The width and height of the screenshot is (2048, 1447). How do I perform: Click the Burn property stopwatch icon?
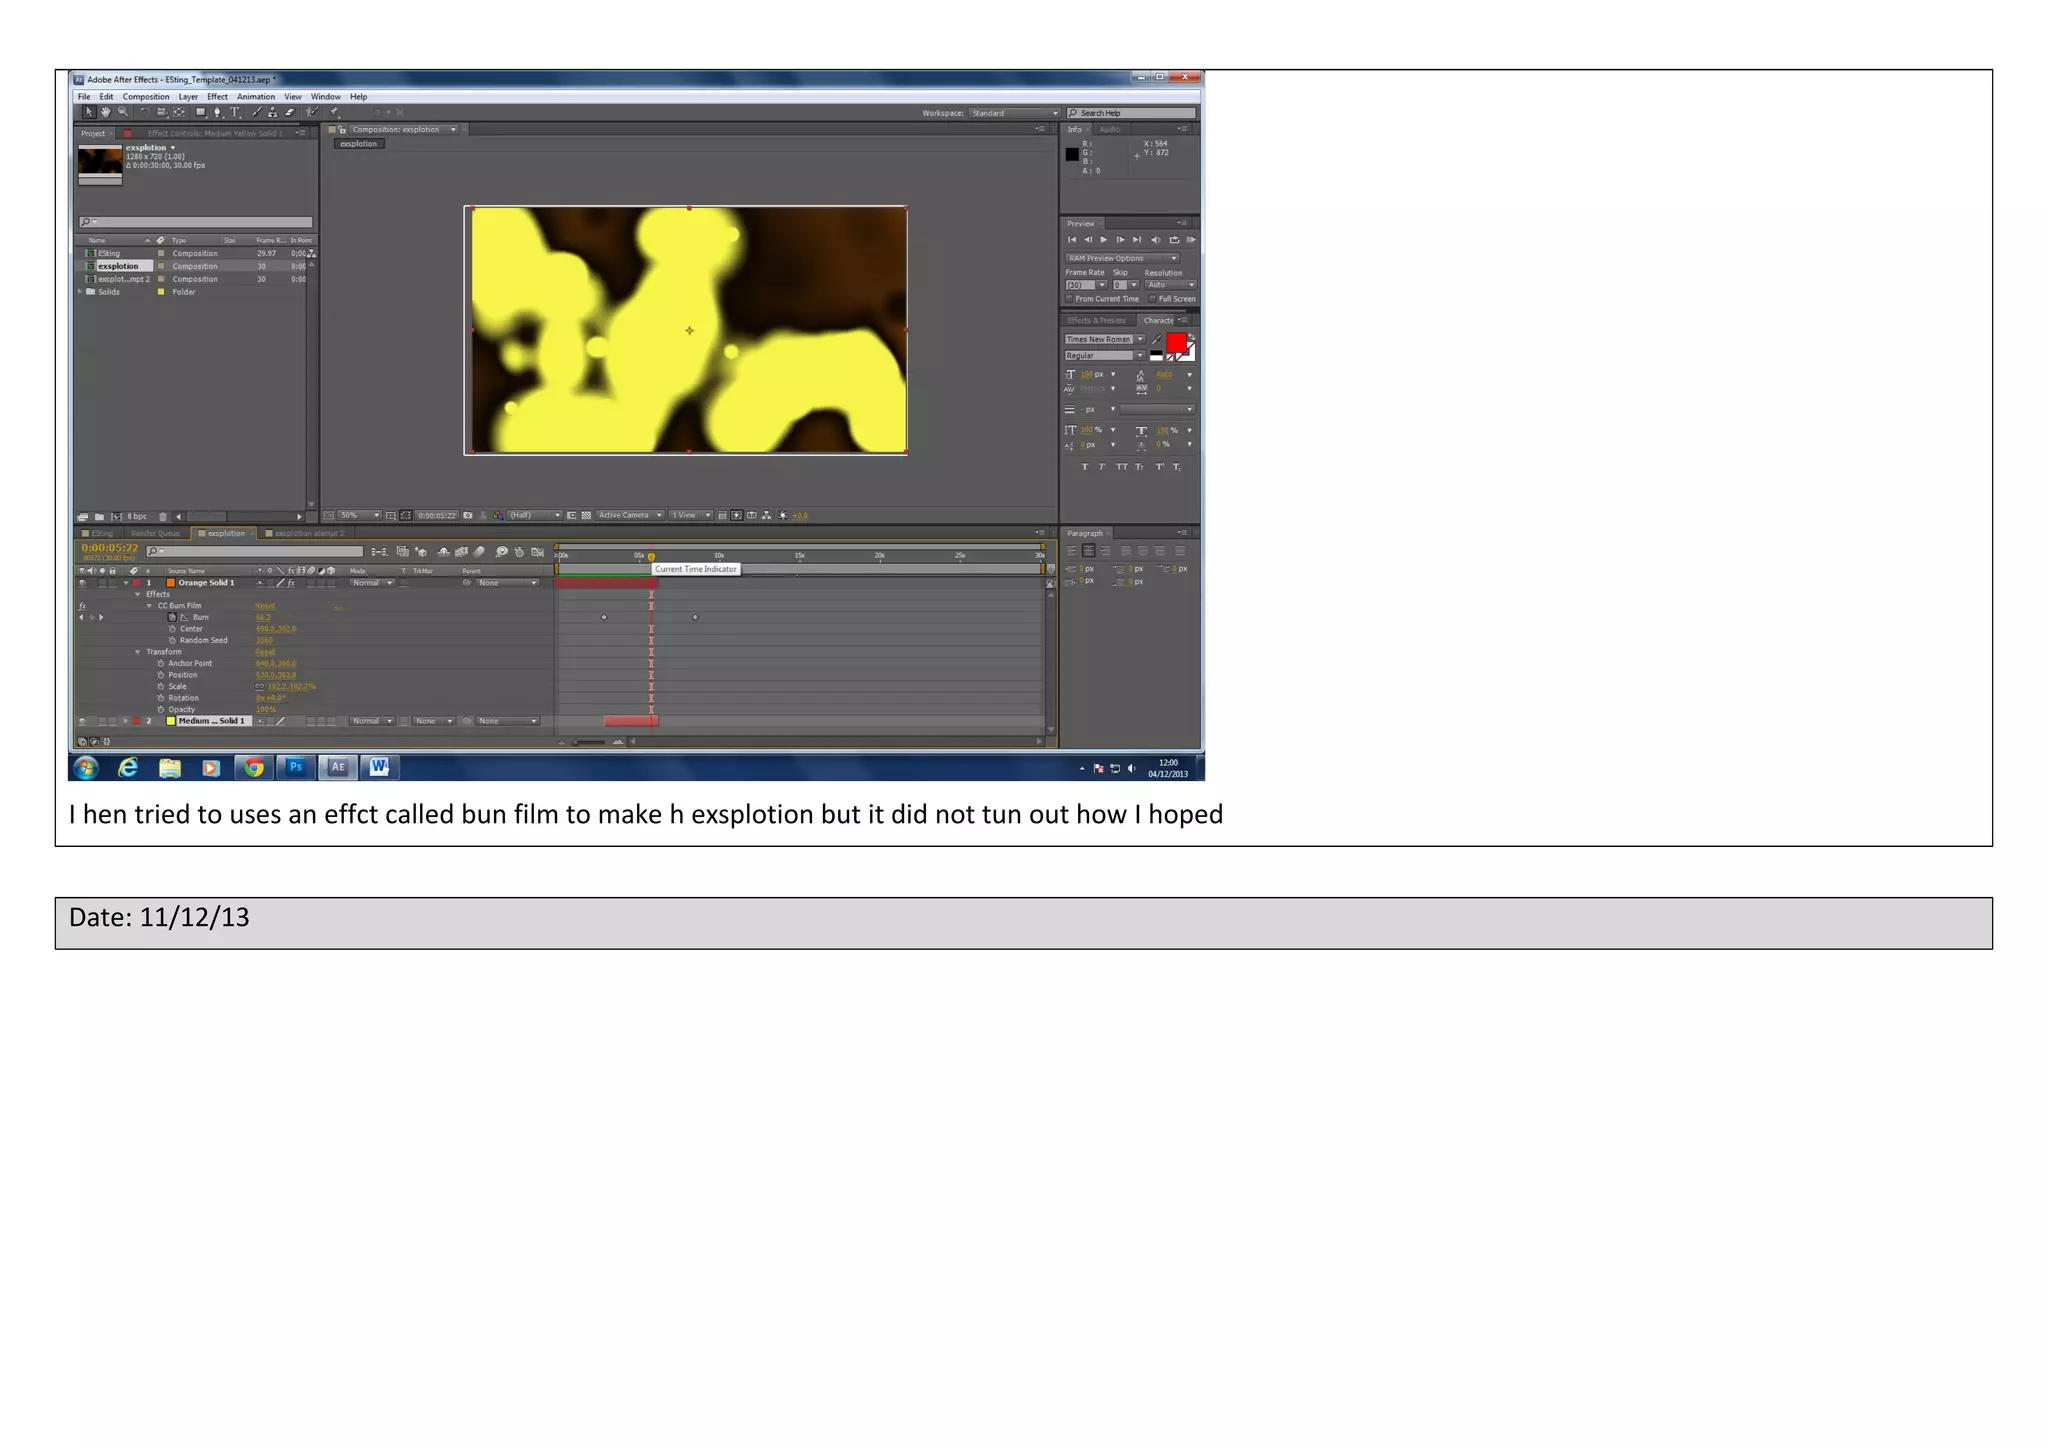tap(172, 618)
